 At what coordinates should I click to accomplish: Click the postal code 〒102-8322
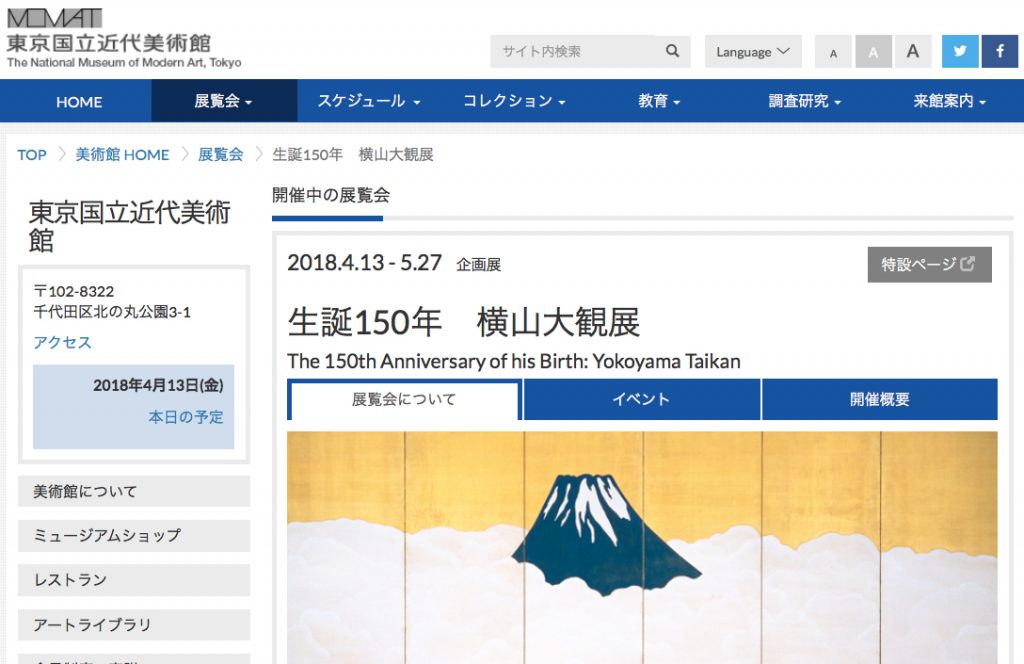(x=74, y=291)
